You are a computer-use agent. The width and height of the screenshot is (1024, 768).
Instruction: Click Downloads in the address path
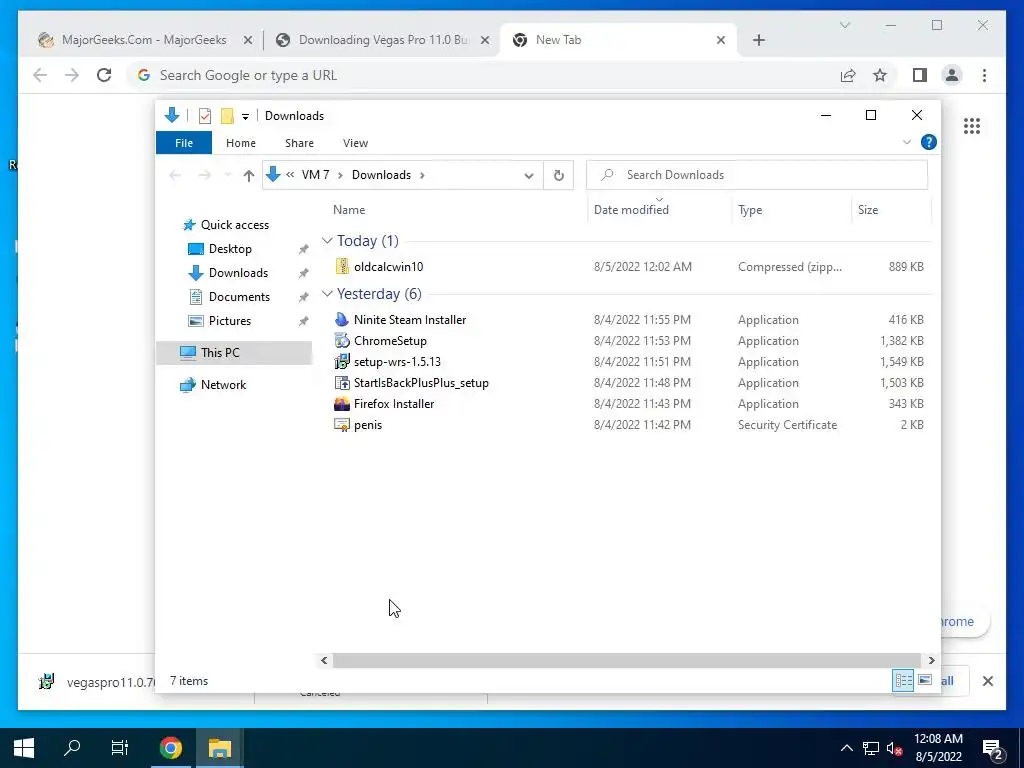381,175
